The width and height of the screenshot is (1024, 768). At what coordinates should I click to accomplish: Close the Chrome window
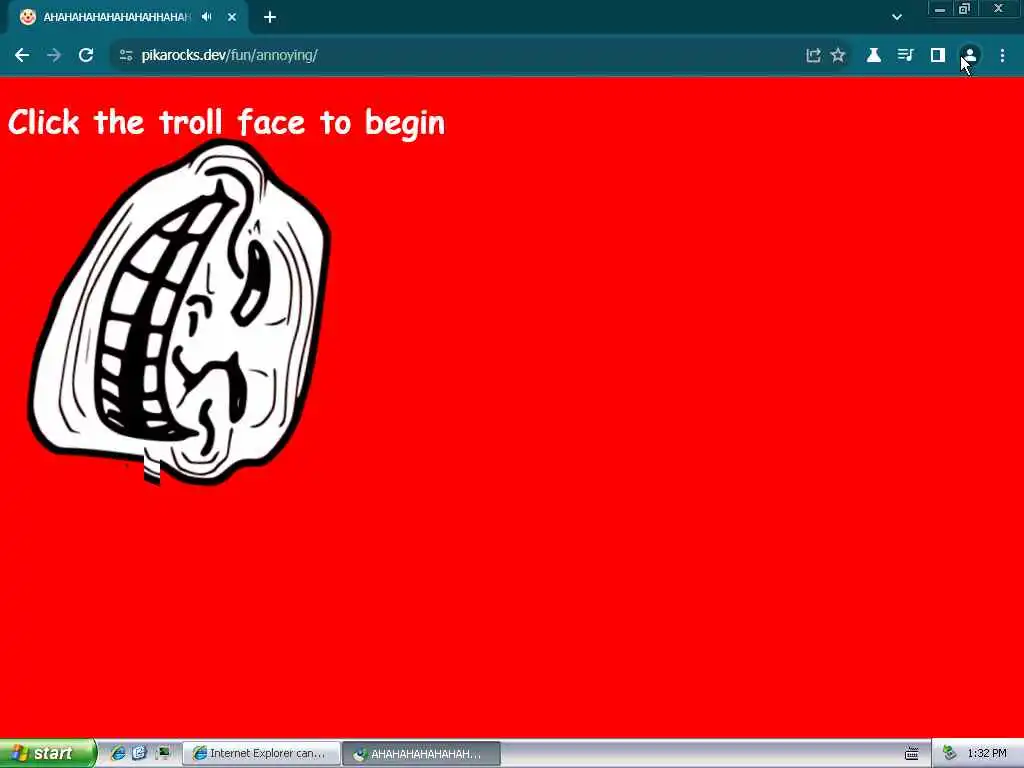pyautogui.click(x=999, y=9)
